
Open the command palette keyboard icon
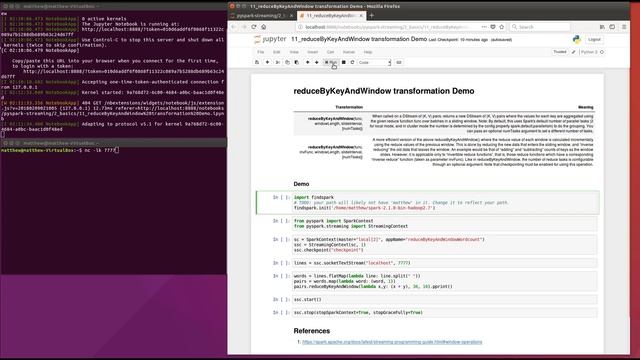pyautogui.click(x=399, y=62)
